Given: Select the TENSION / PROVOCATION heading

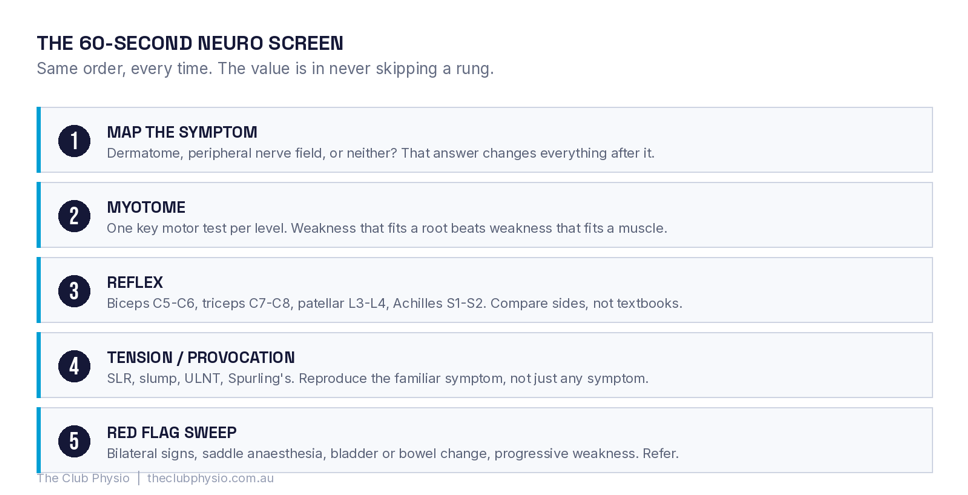Looking at the screenshot, I should 201,357.
